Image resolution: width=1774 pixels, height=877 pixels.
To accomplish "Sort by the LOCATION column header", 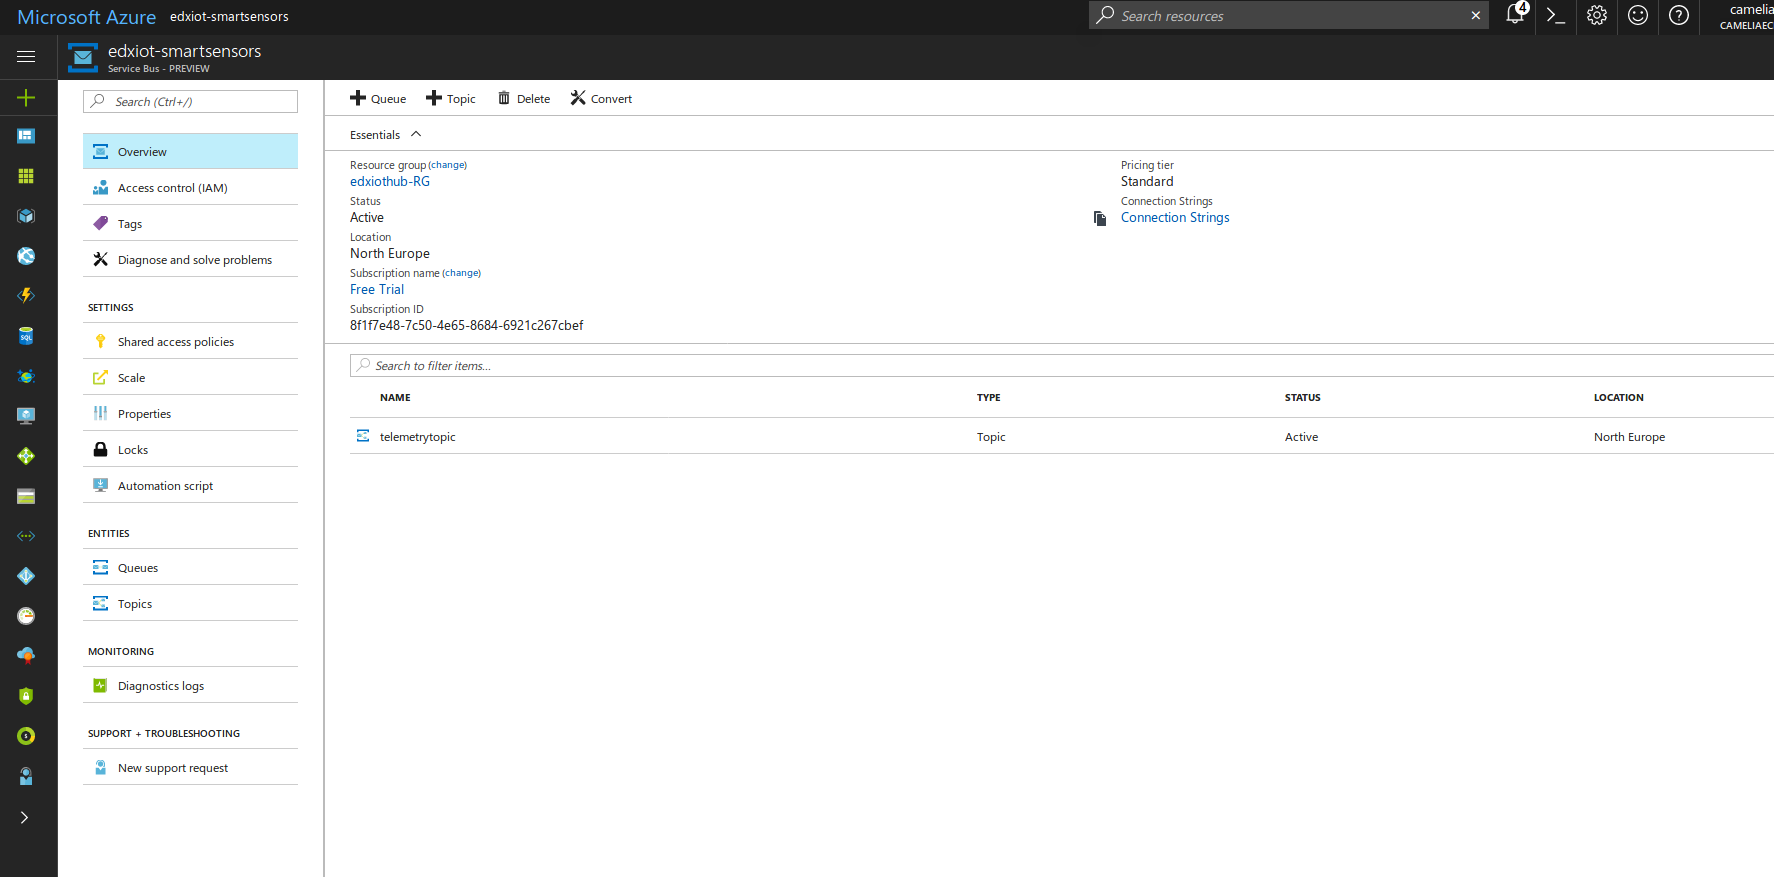I will (x=1618, y=397).
